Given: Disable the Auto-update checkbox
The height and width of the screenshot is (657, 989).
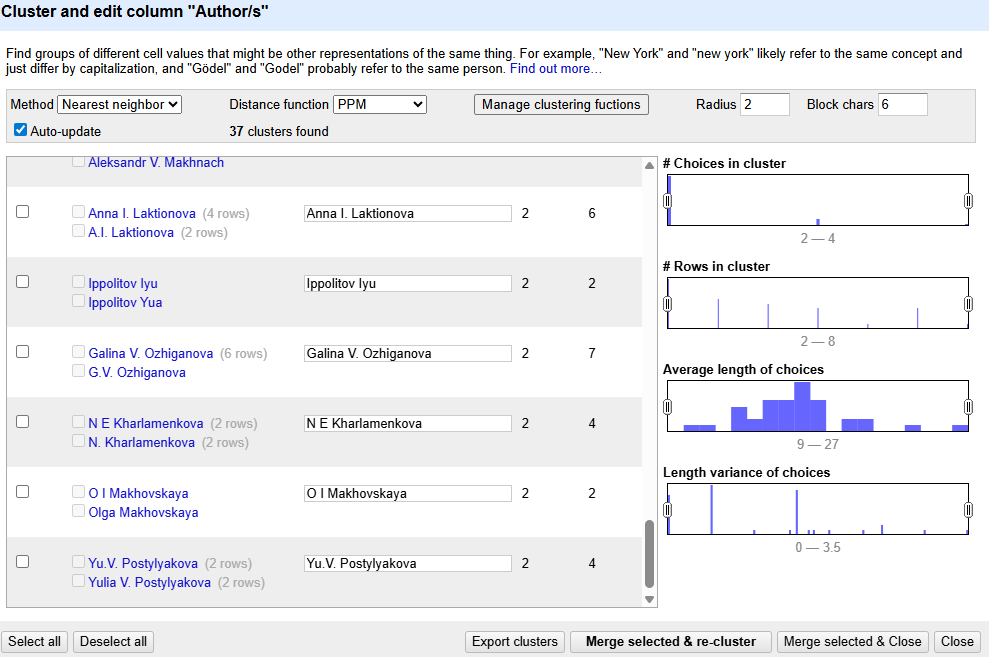Looking at the screenshot, I should [21, 130].
